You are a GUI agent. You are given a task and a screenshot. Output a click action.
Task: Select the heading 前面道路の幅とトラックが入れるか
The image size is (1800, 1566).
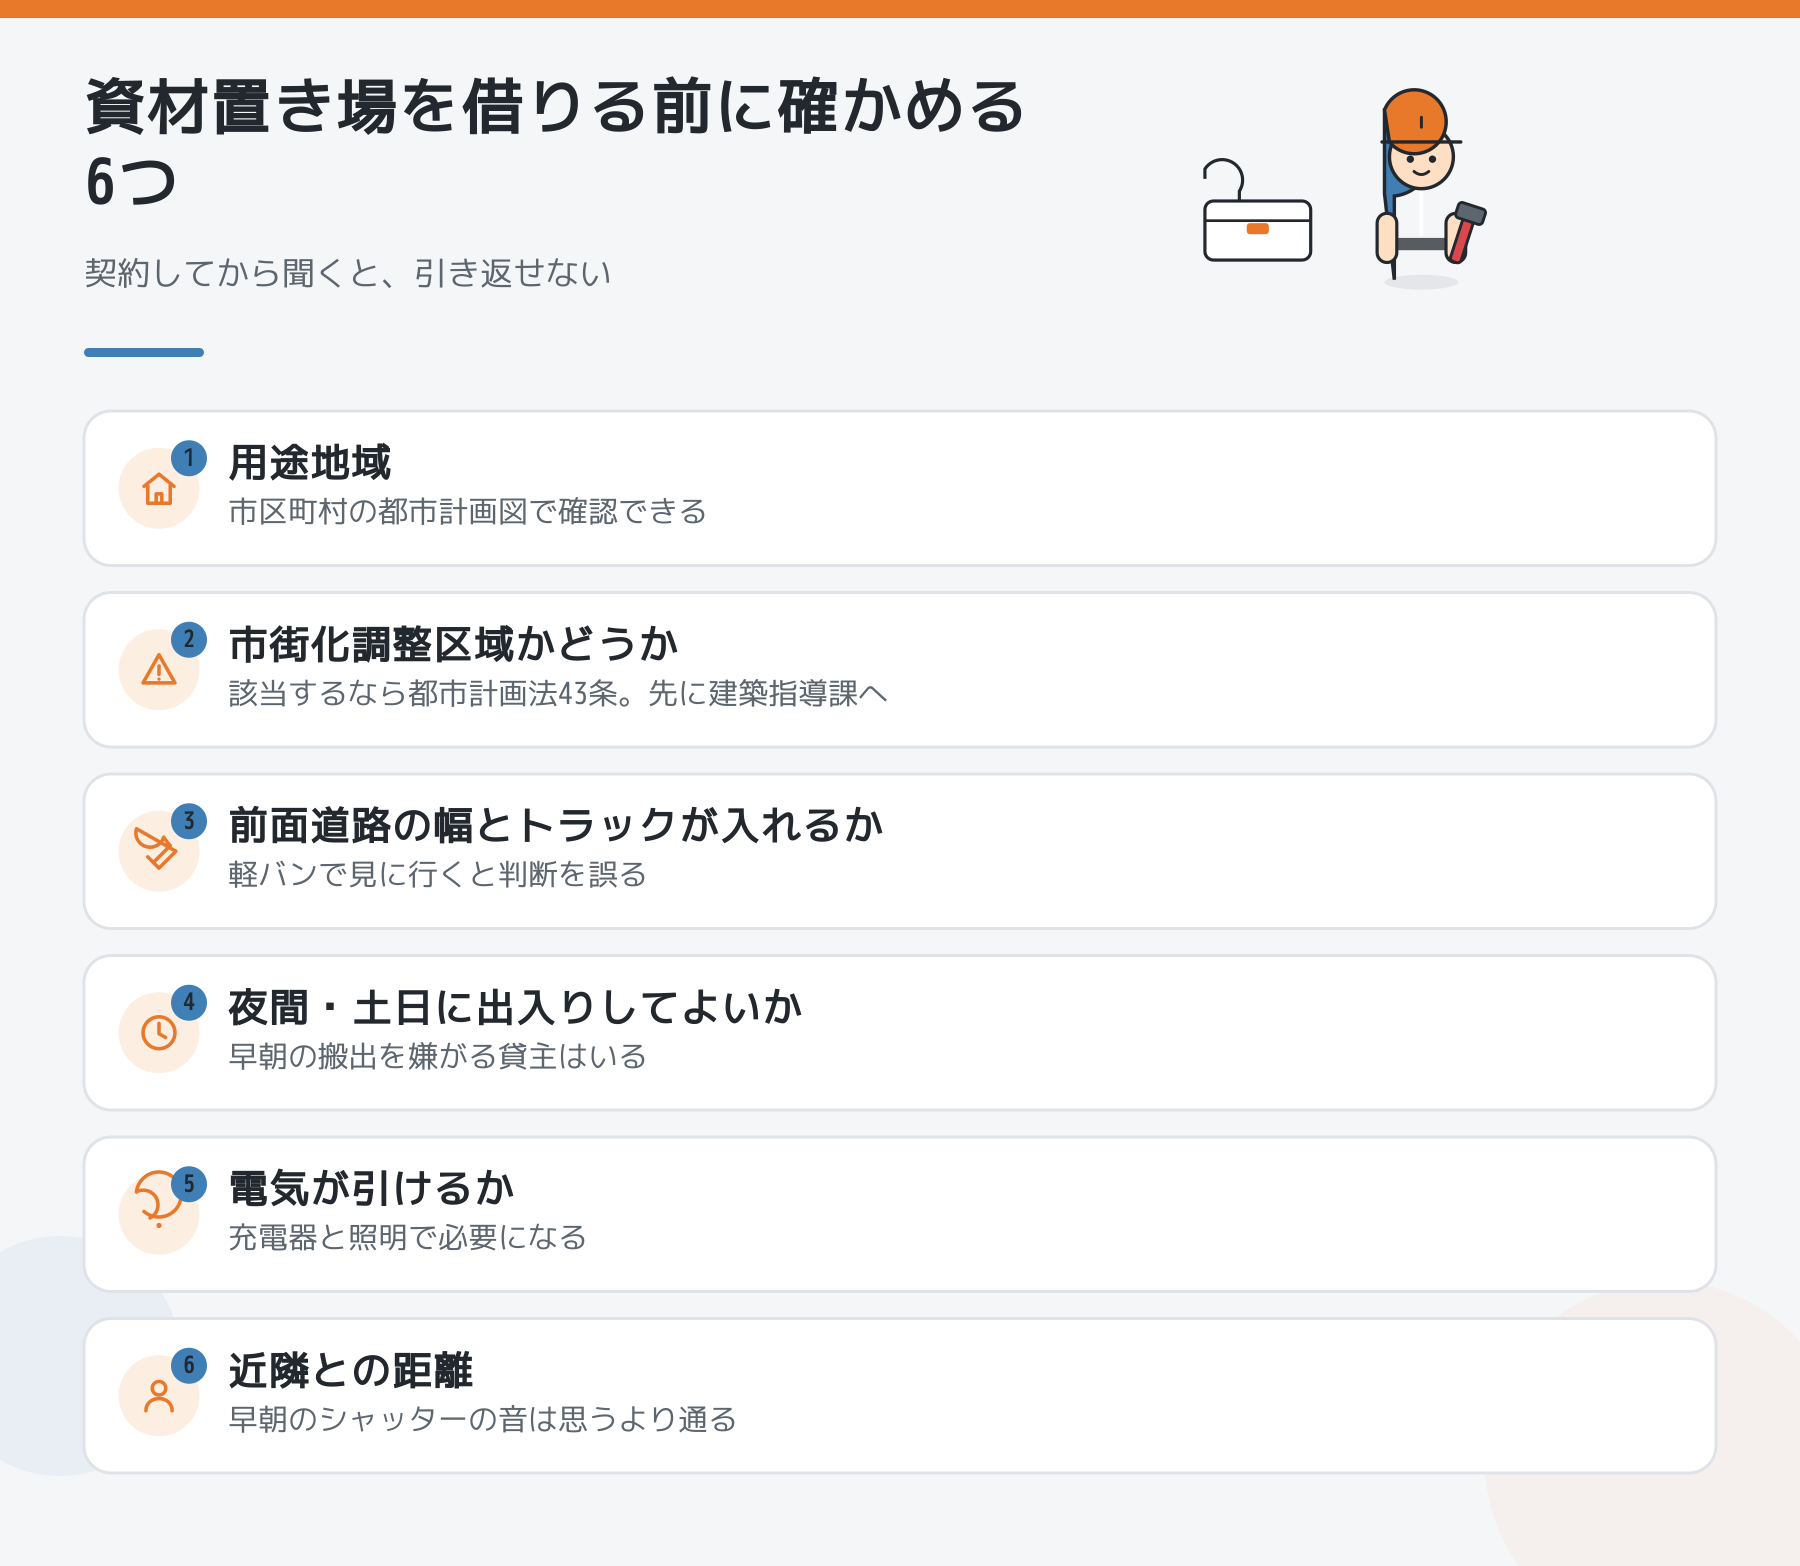coord(556,826)
